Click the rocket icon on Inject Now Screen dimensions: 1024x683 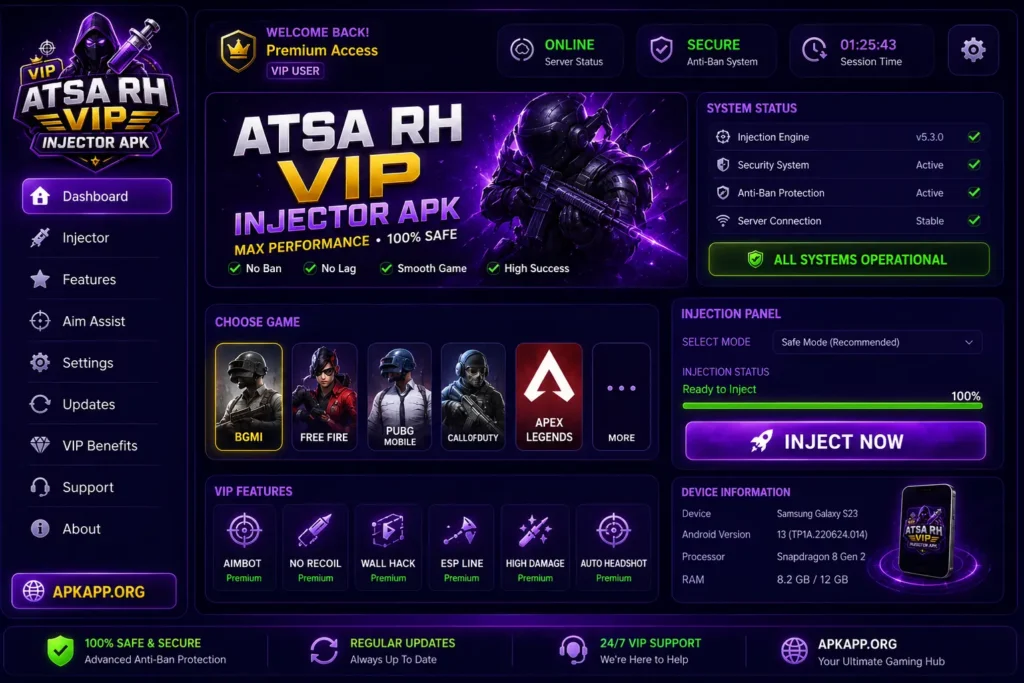[761, 441]
